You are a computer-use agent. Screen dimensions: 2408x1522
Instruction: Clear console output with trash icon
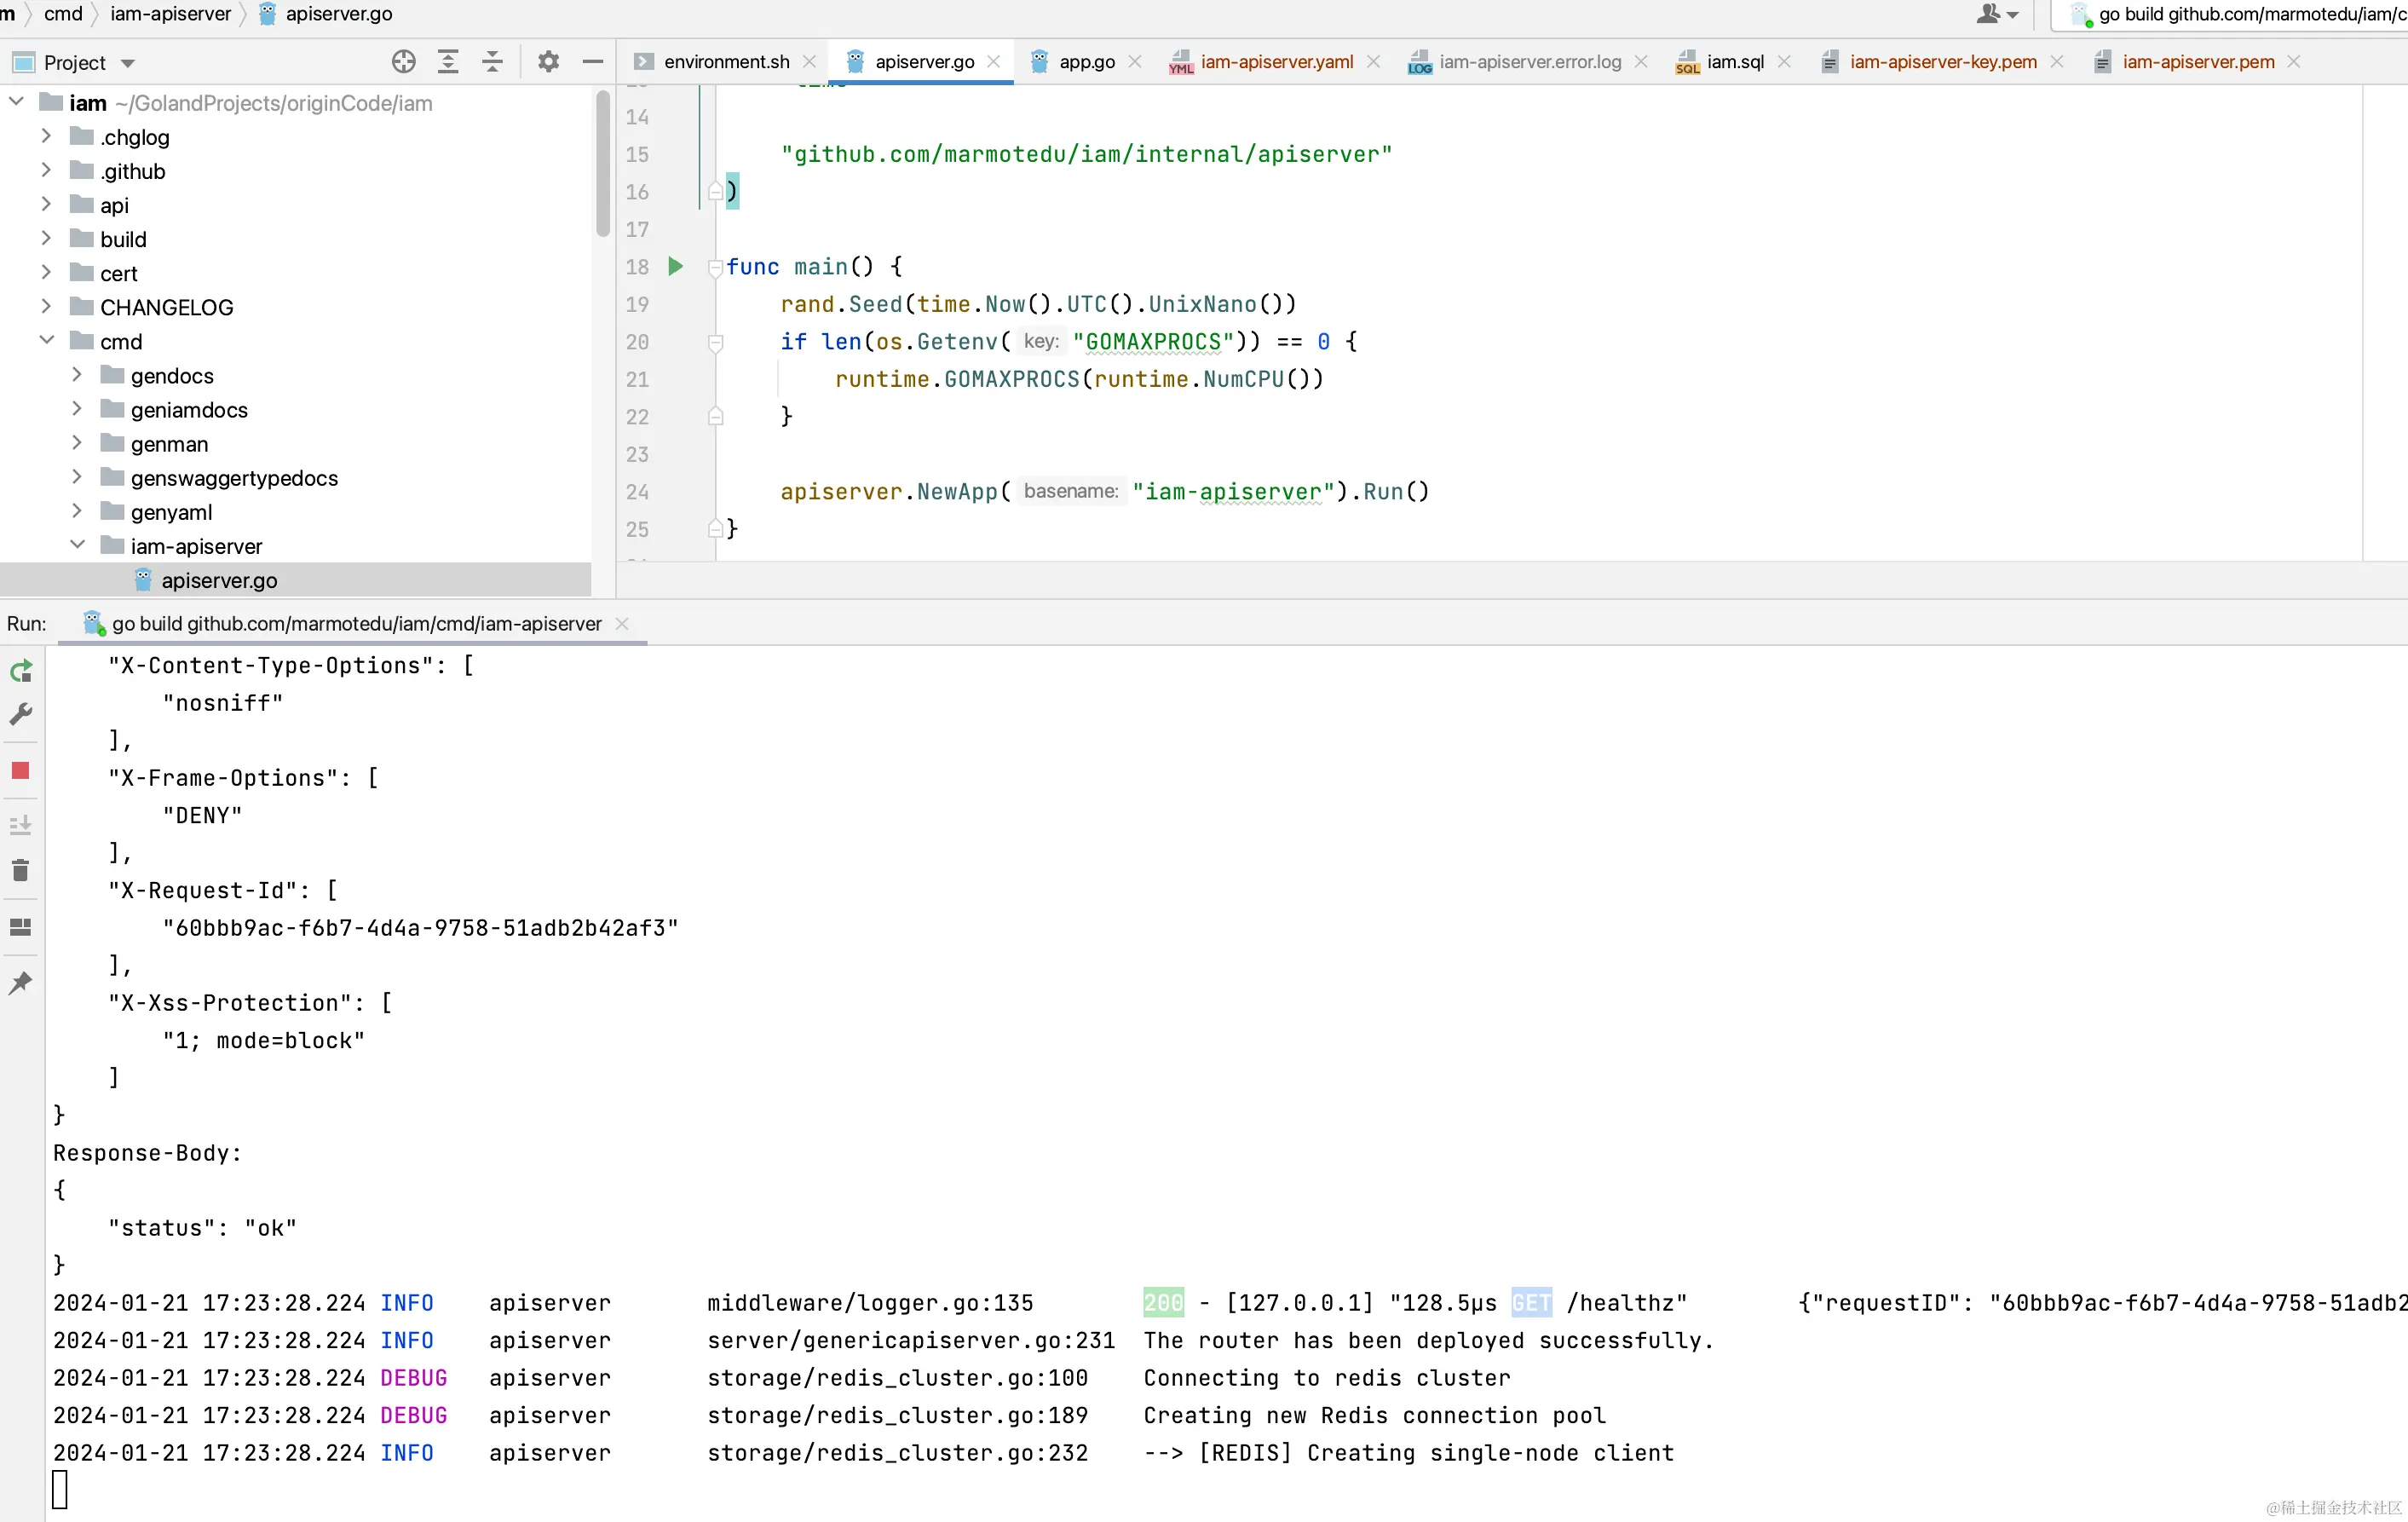(x=21, y=870)
